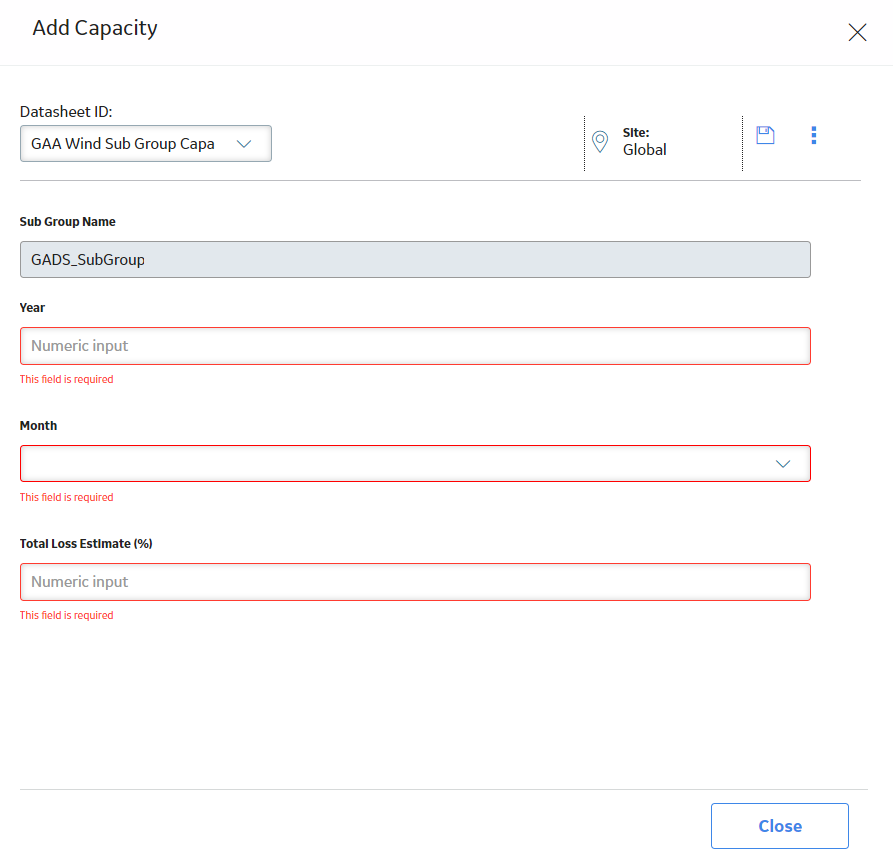
Task: Open the Datasheet ID combo box
Action: [146, 144]
